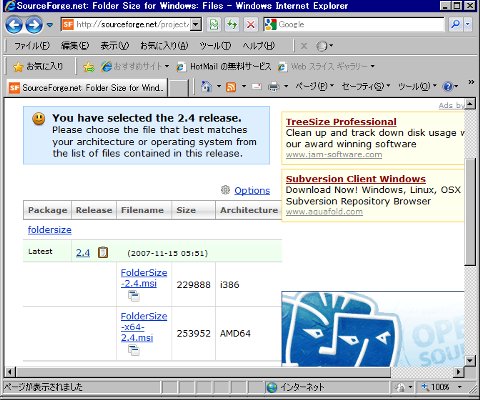This screenshot has width=480, height=400.
Task: Show more command bar items chevron
Action: pos(471,82)
